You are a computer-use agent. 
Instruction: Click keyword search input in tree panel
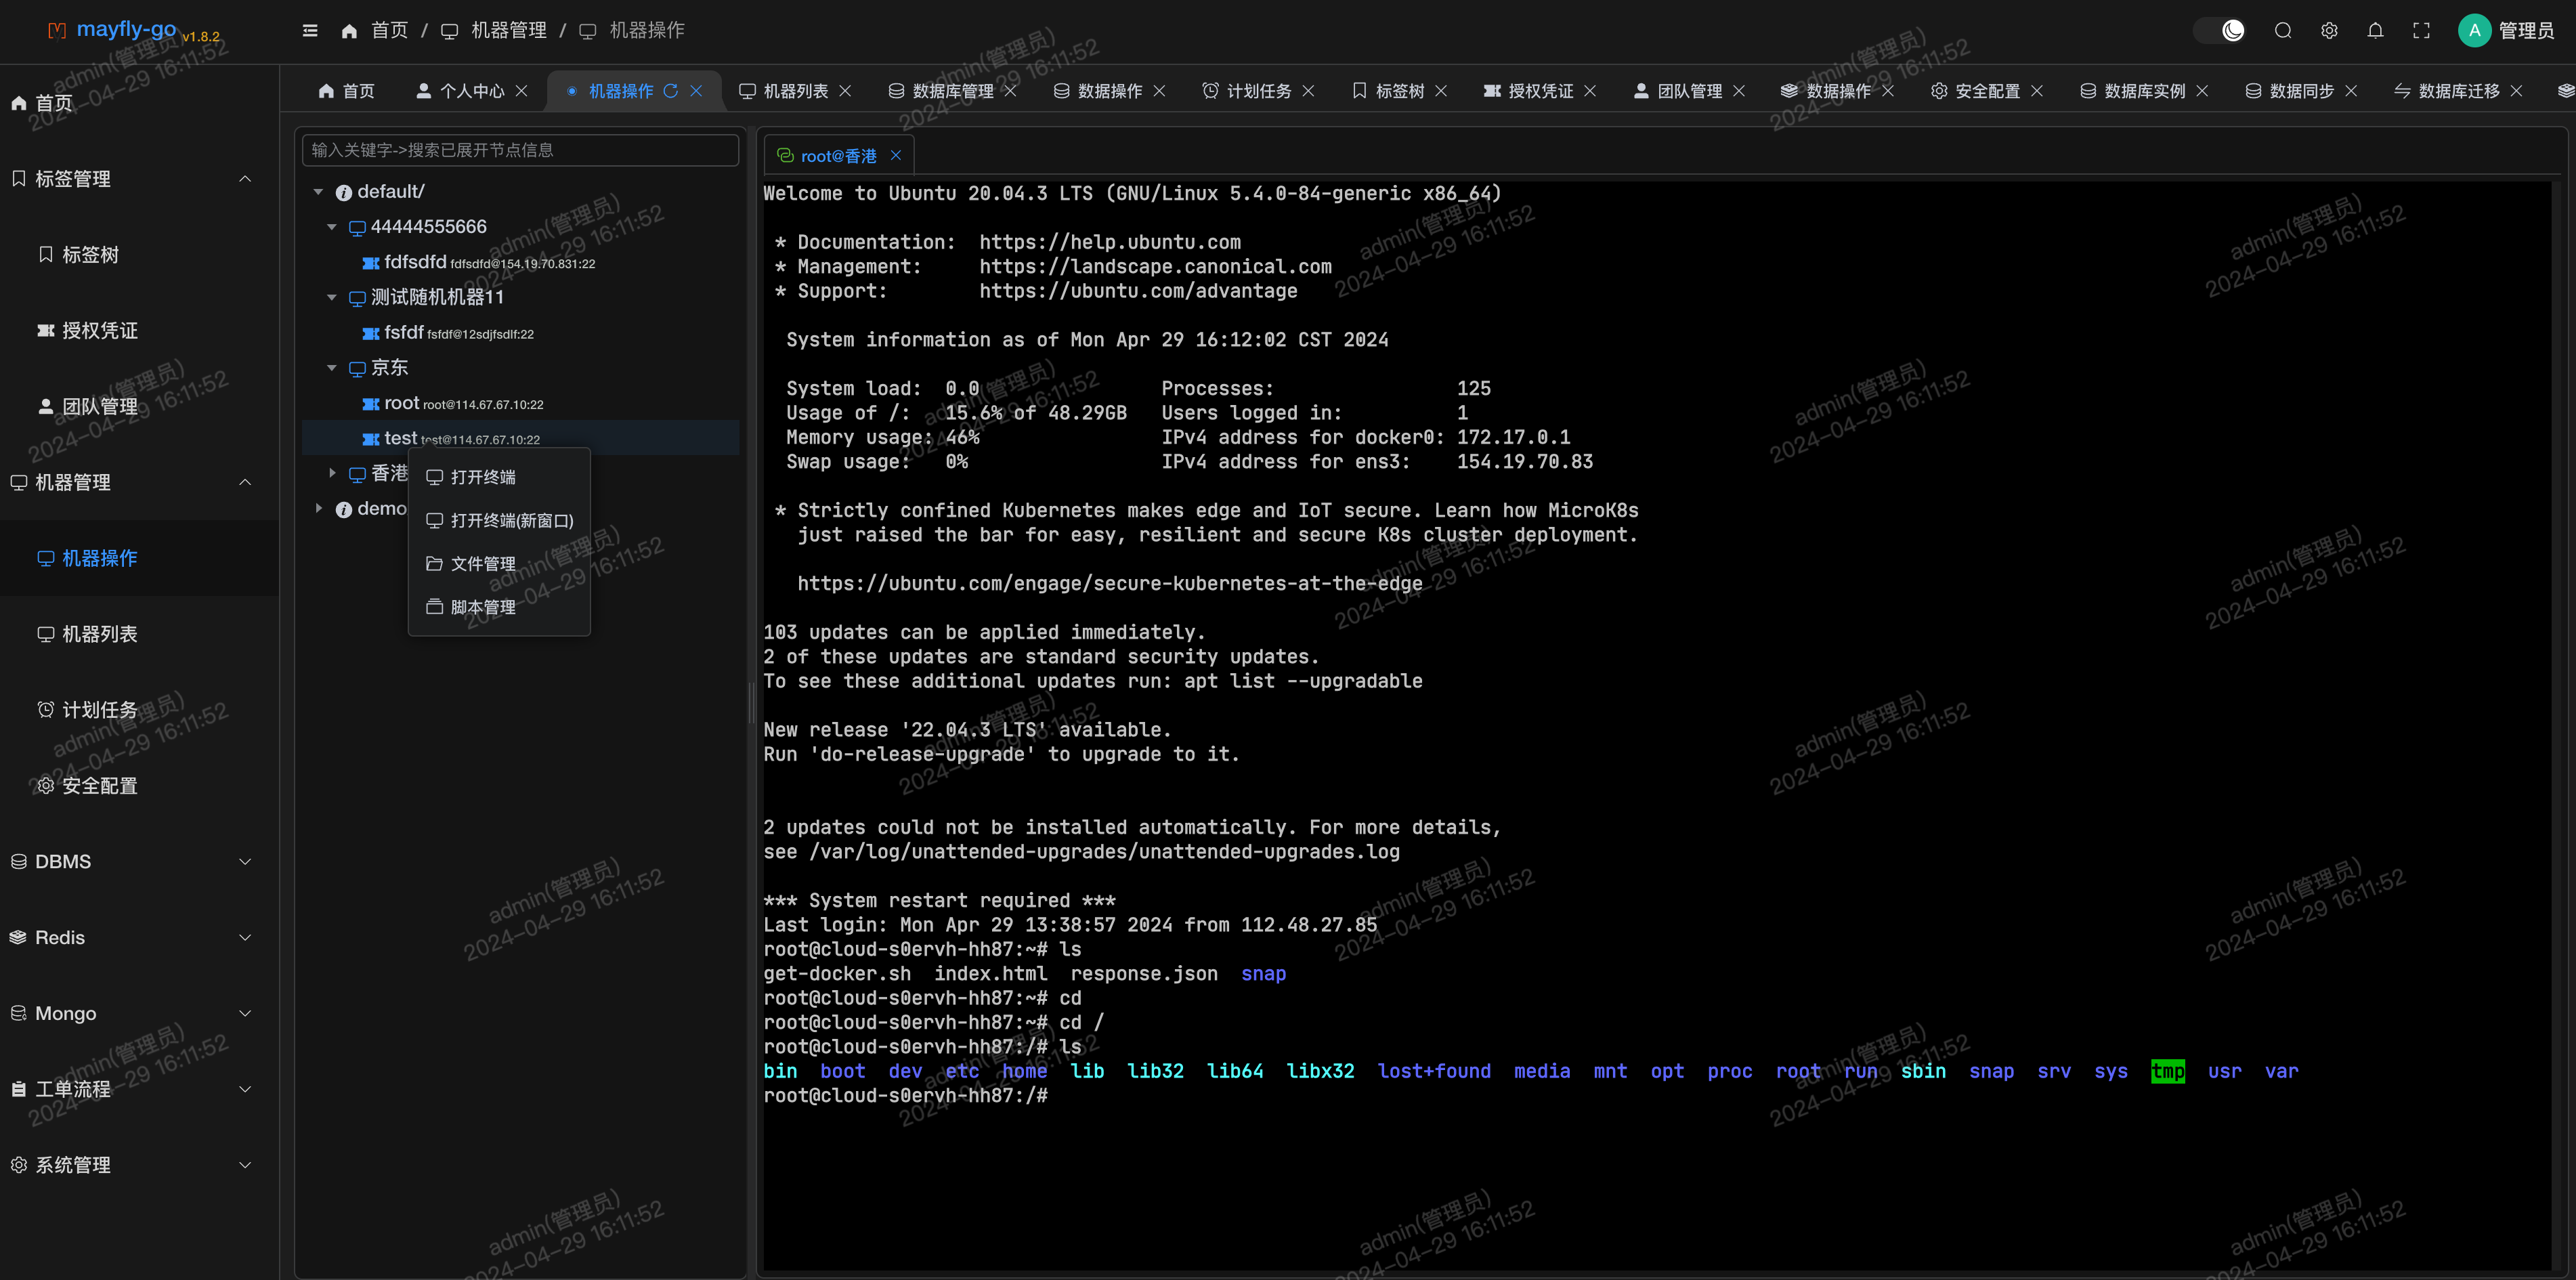coord(520,150)
